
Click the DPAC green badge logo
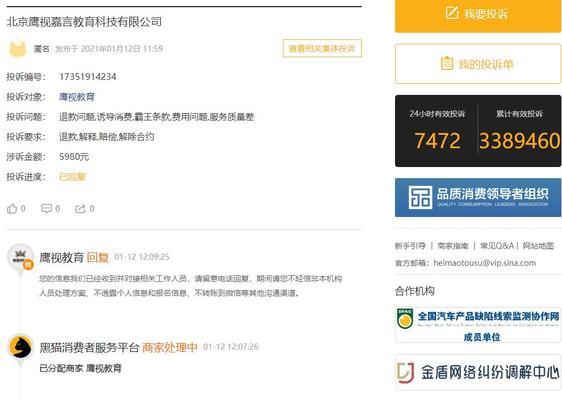pyautogui.click(x=405, y=319)
